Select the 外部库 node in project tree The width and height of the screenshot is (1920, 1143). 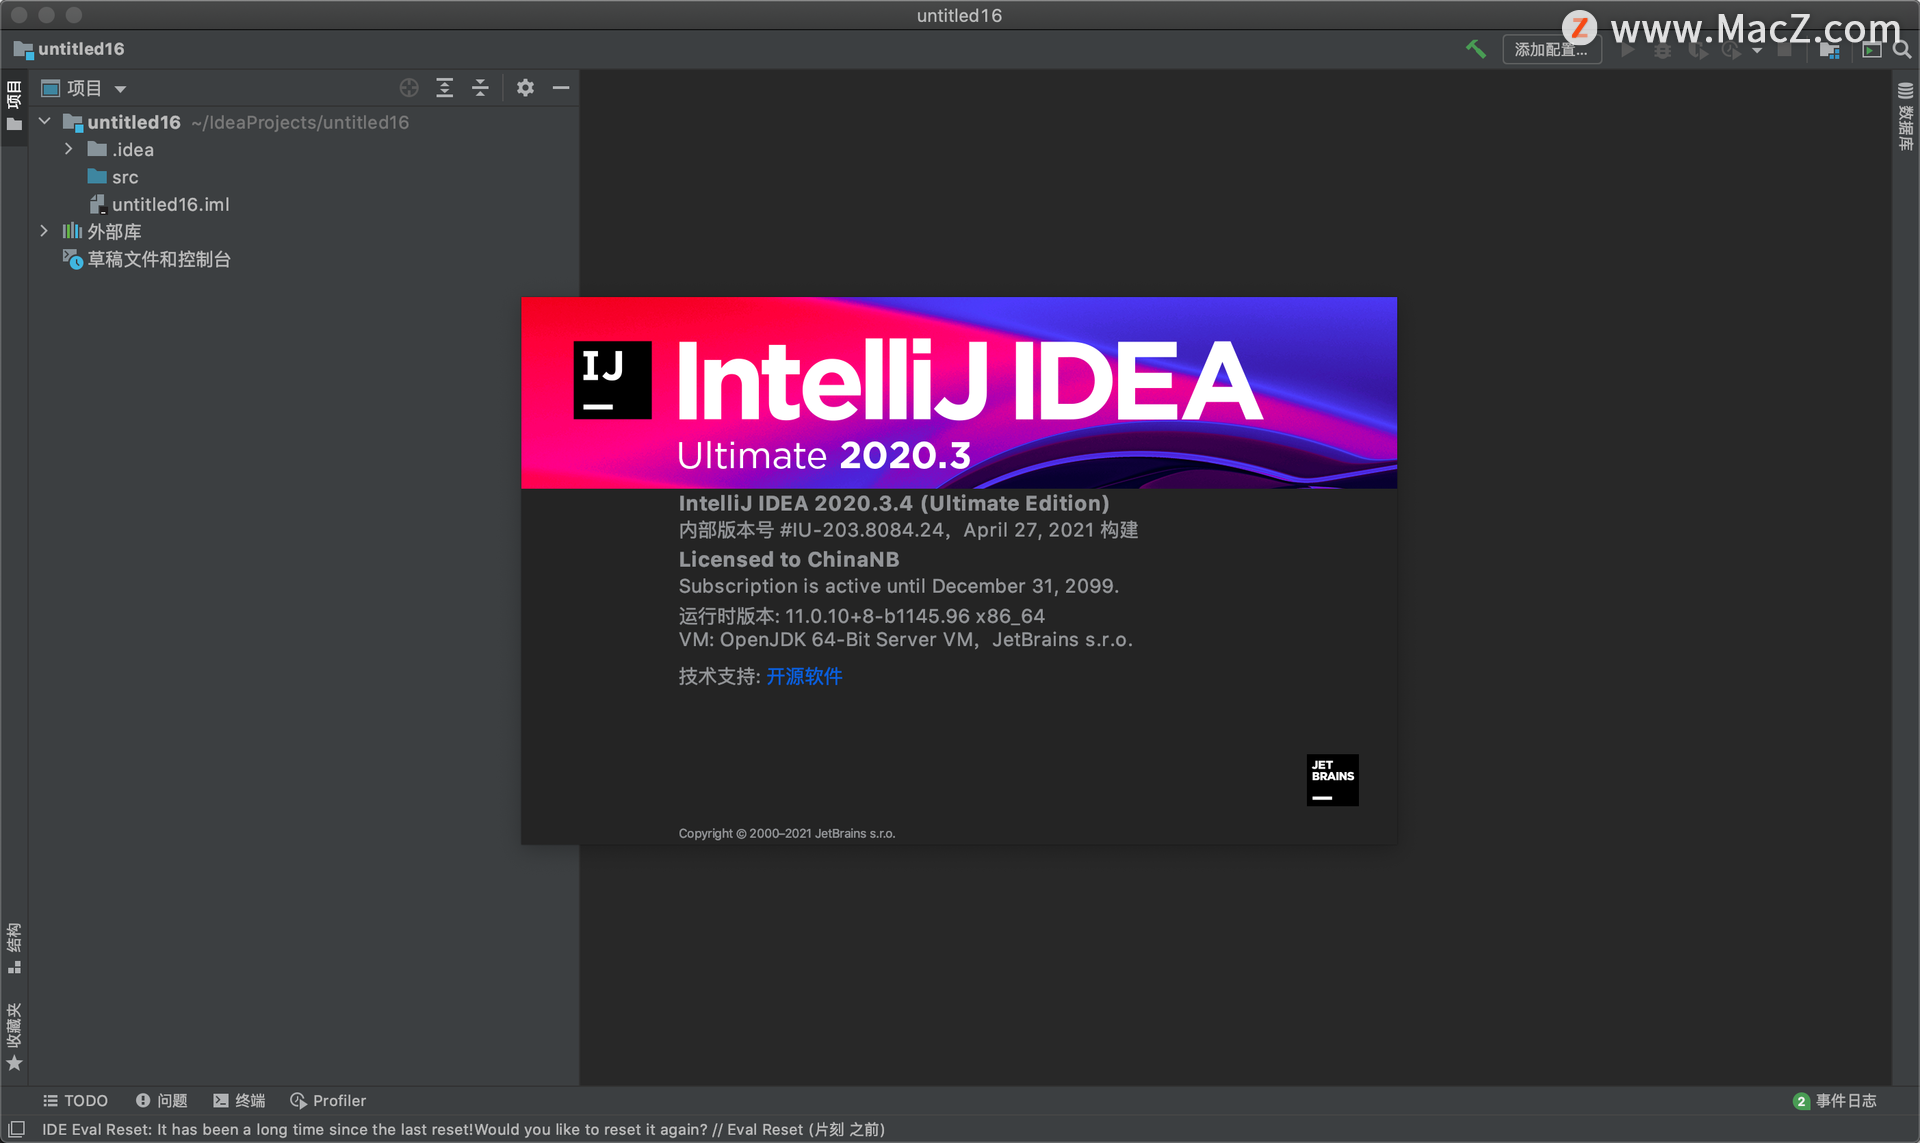[x=304, y=231]
